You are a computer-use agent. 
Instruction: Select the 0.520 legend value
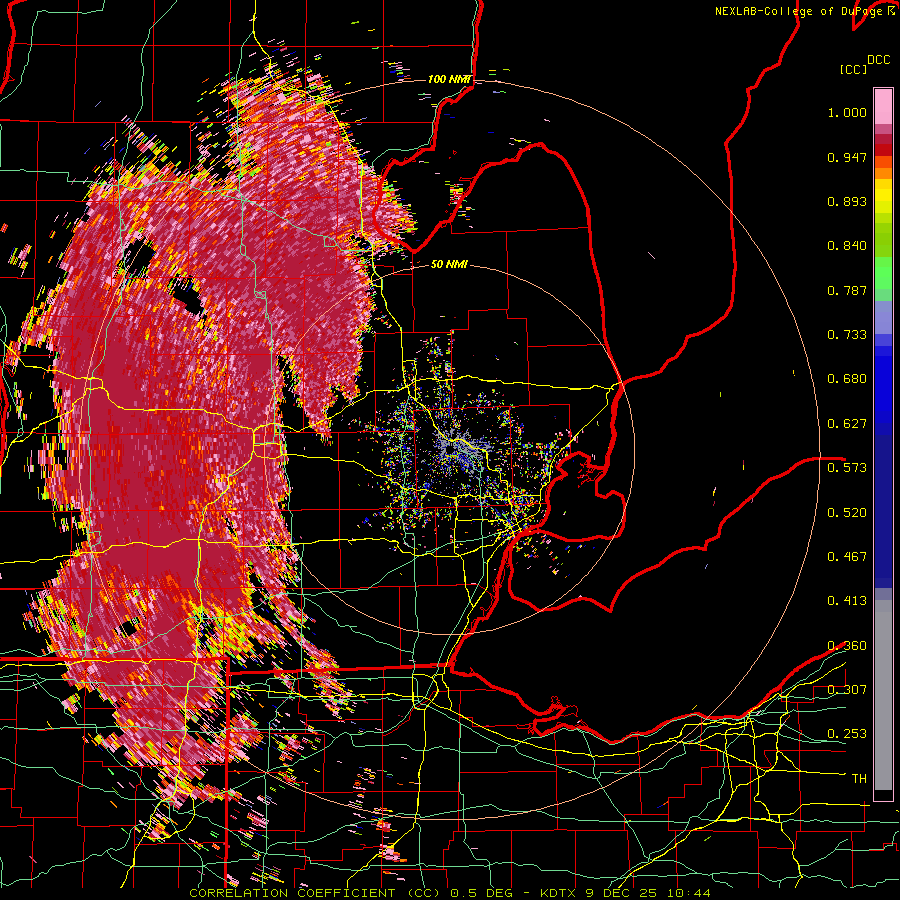pos(847,513)
